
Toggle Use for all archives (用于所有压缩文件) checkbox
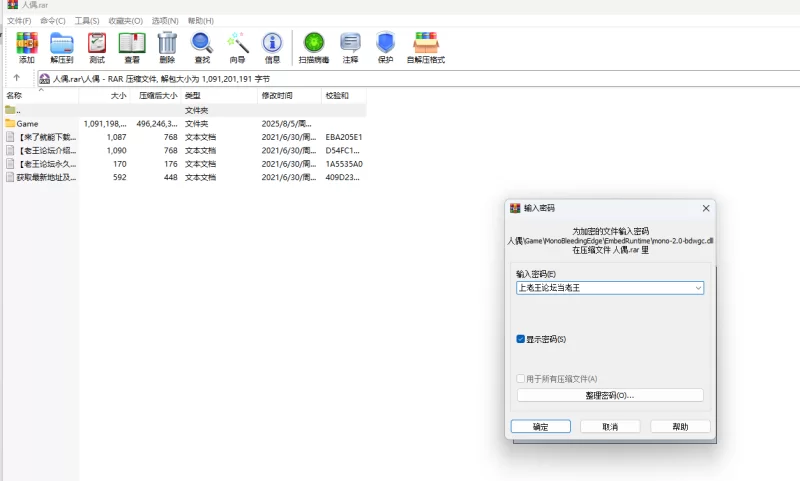520,378
